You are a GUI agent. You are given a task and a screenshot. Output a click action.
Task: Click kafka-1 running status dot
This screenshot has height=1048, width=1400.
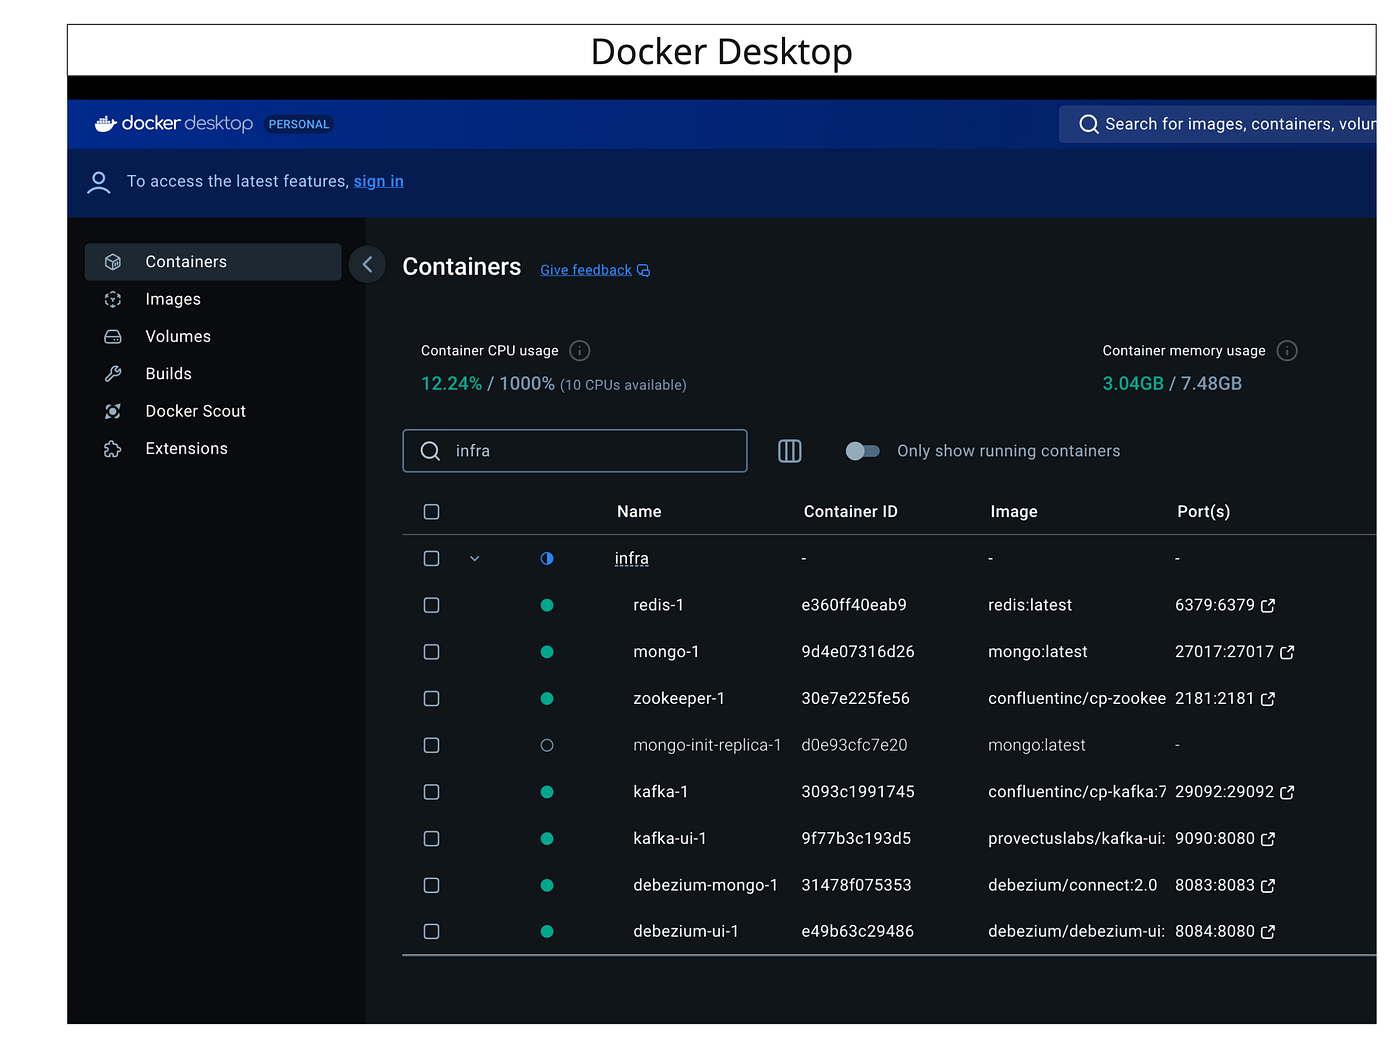coord(547,792)
